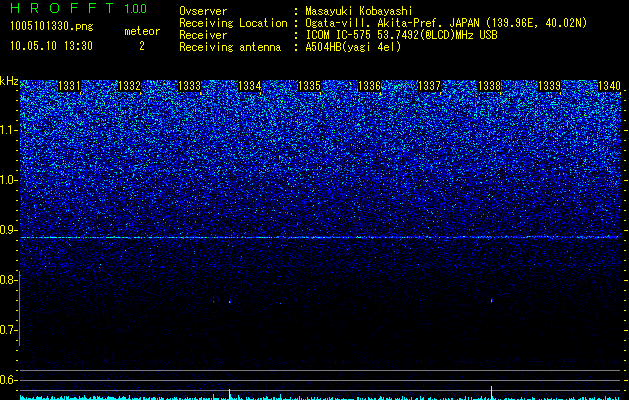Click the horizontal carrier line near 0.88 kHz

320,238
